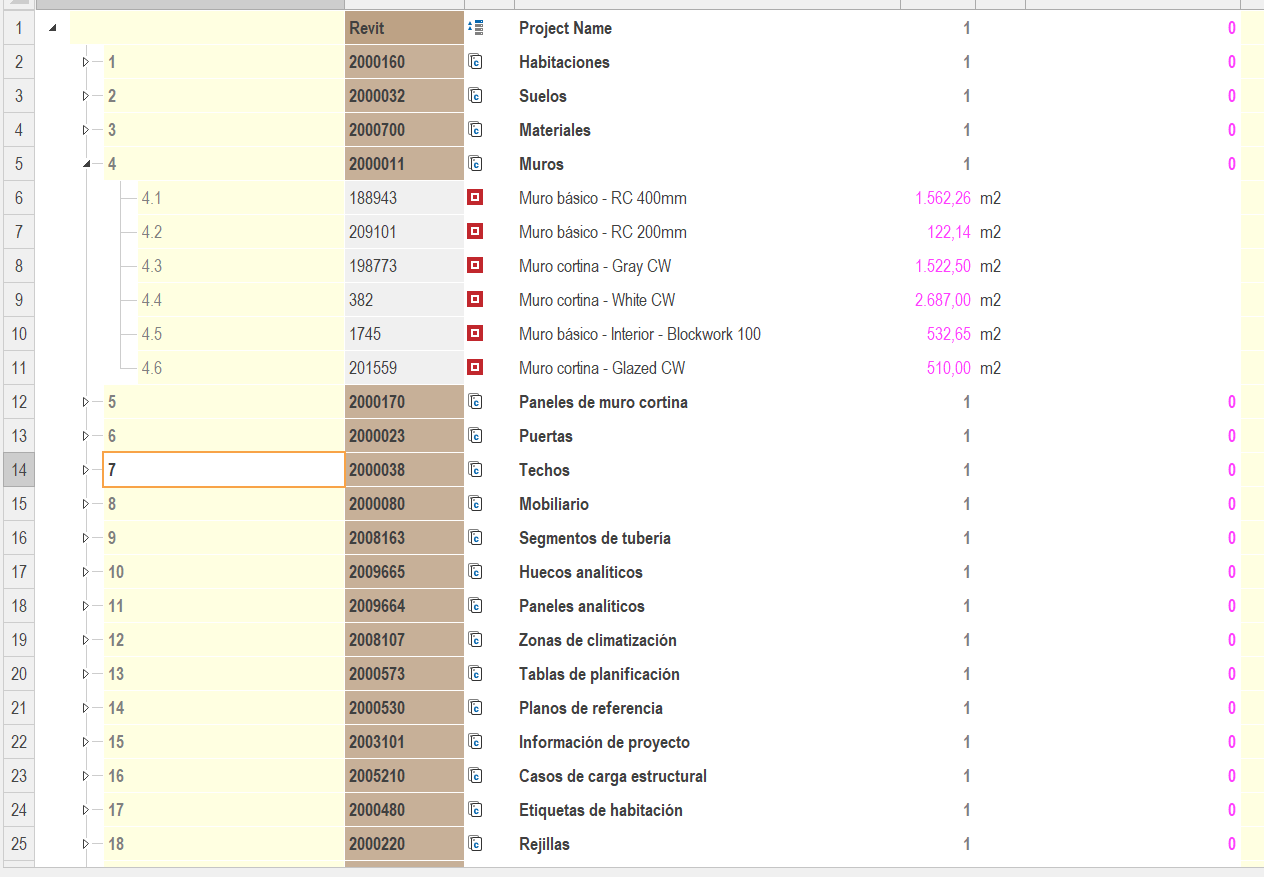Click chapter icon for Información de proyecto

click(475, 742)
